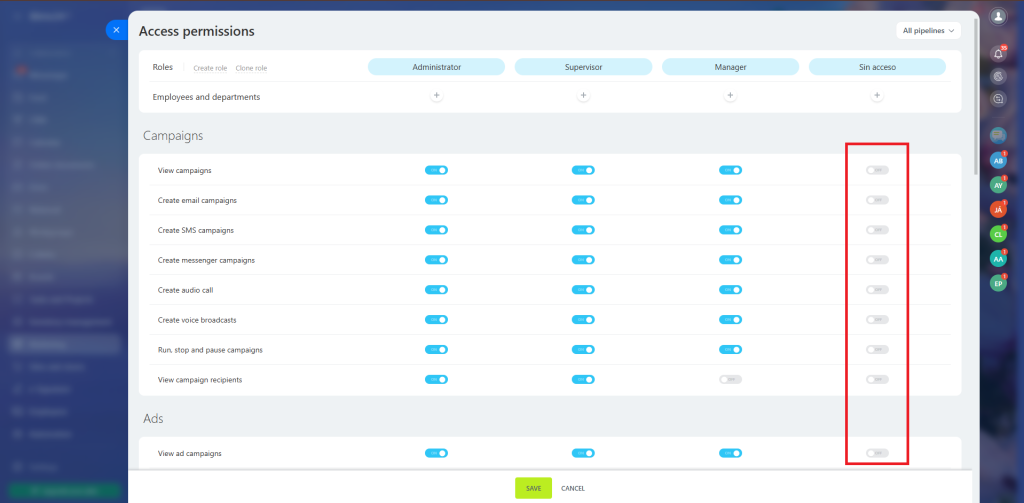Viewport: 1024px width, 503px height.
Task: Click the Create role link
Action: (210, 68)
